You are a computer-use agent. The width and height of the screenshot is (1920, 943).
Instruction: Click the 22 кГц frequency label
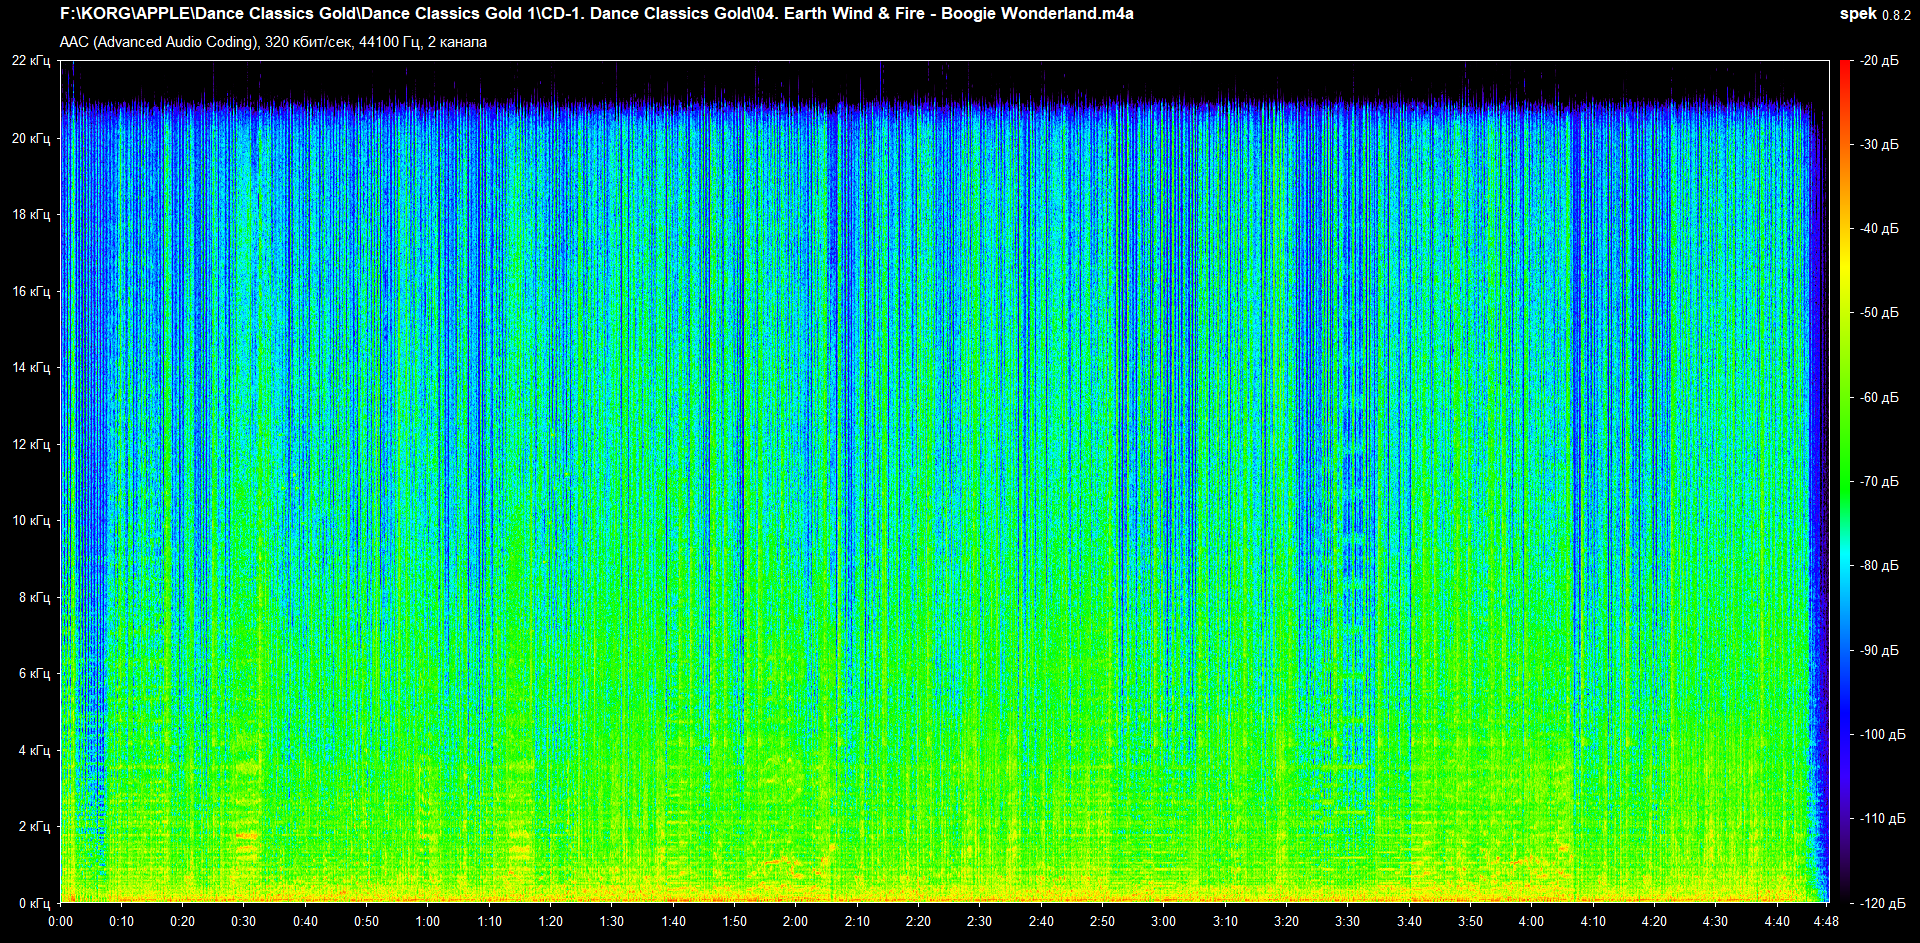pos(31,61)
